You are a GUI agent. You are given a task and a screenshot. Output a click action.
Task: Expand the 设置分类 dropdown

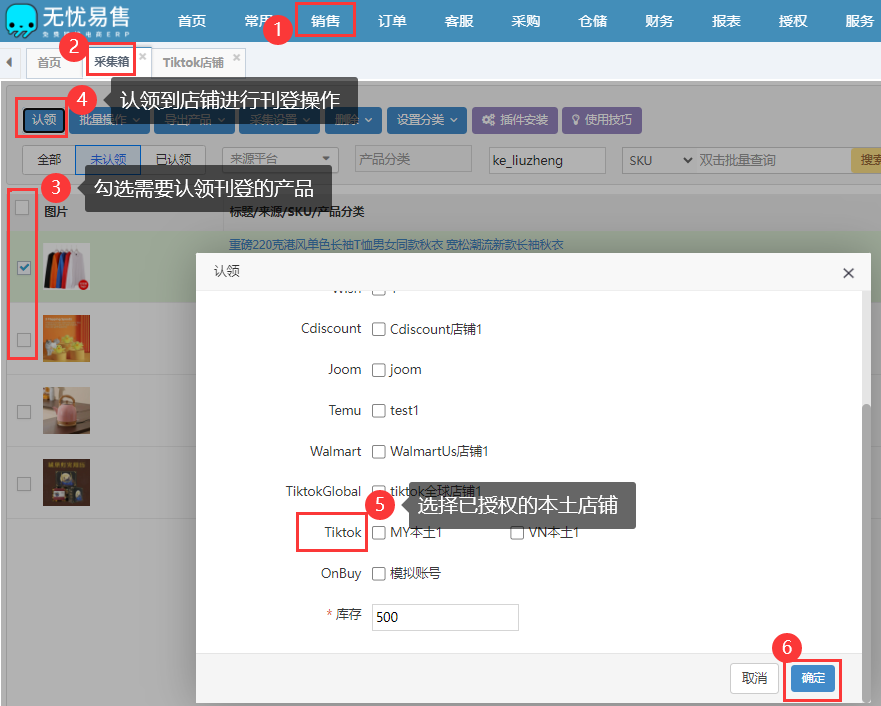click(426, 120)
